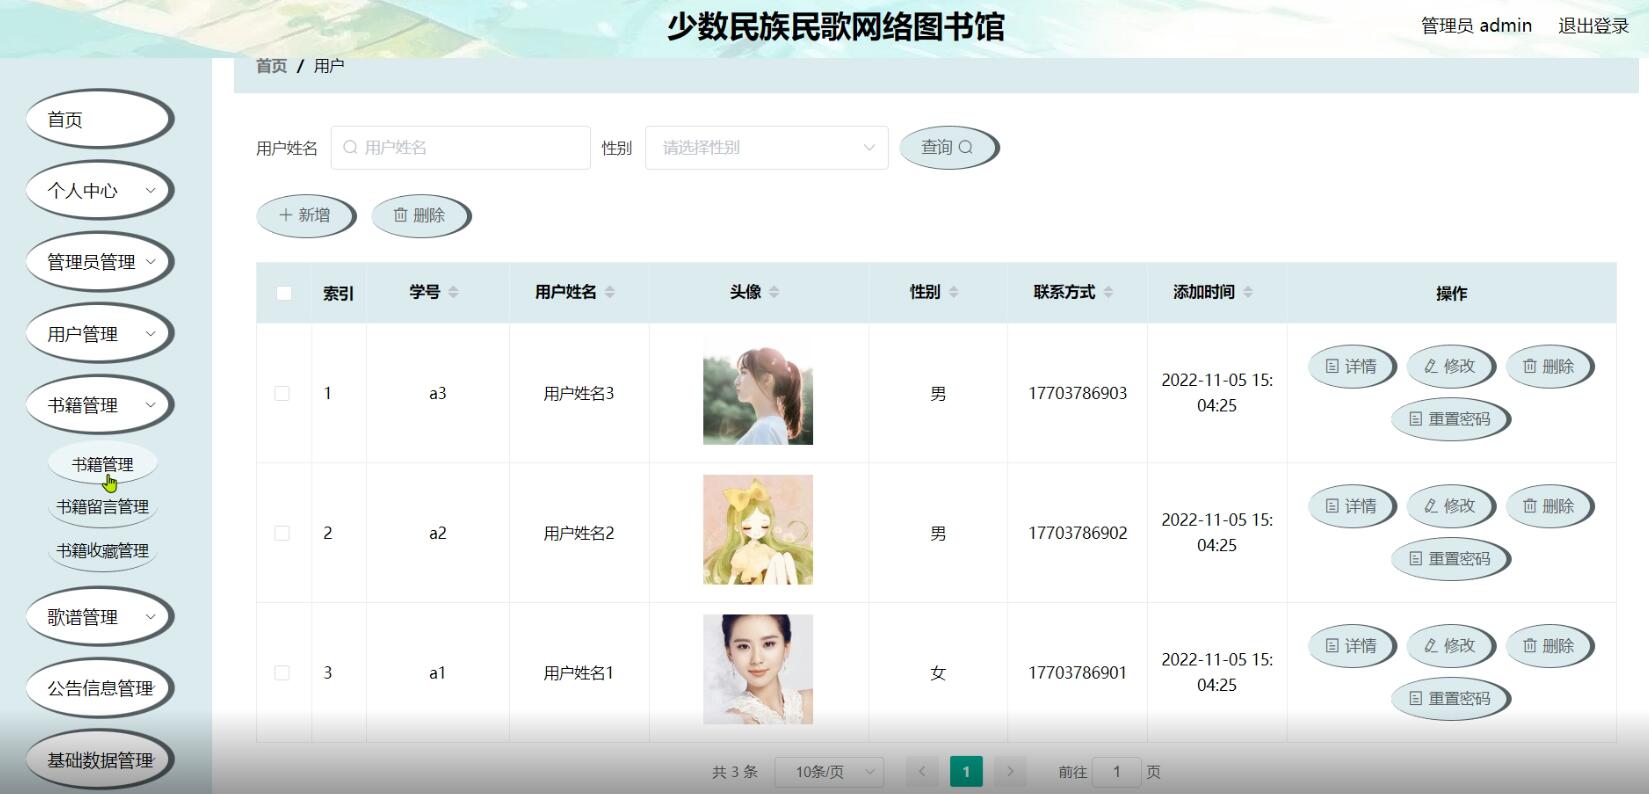Expand the 用户管理 sidebar menu
1649x794 pixels.
tap(99, 334)
